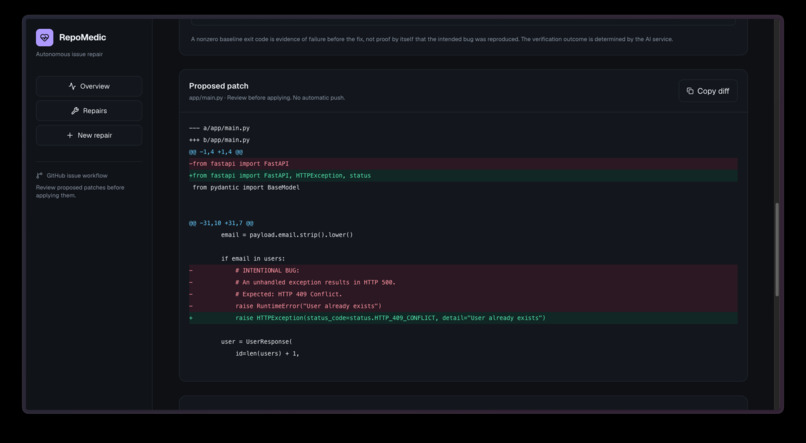Copy the diff with Copy diff button

[708, 91]
